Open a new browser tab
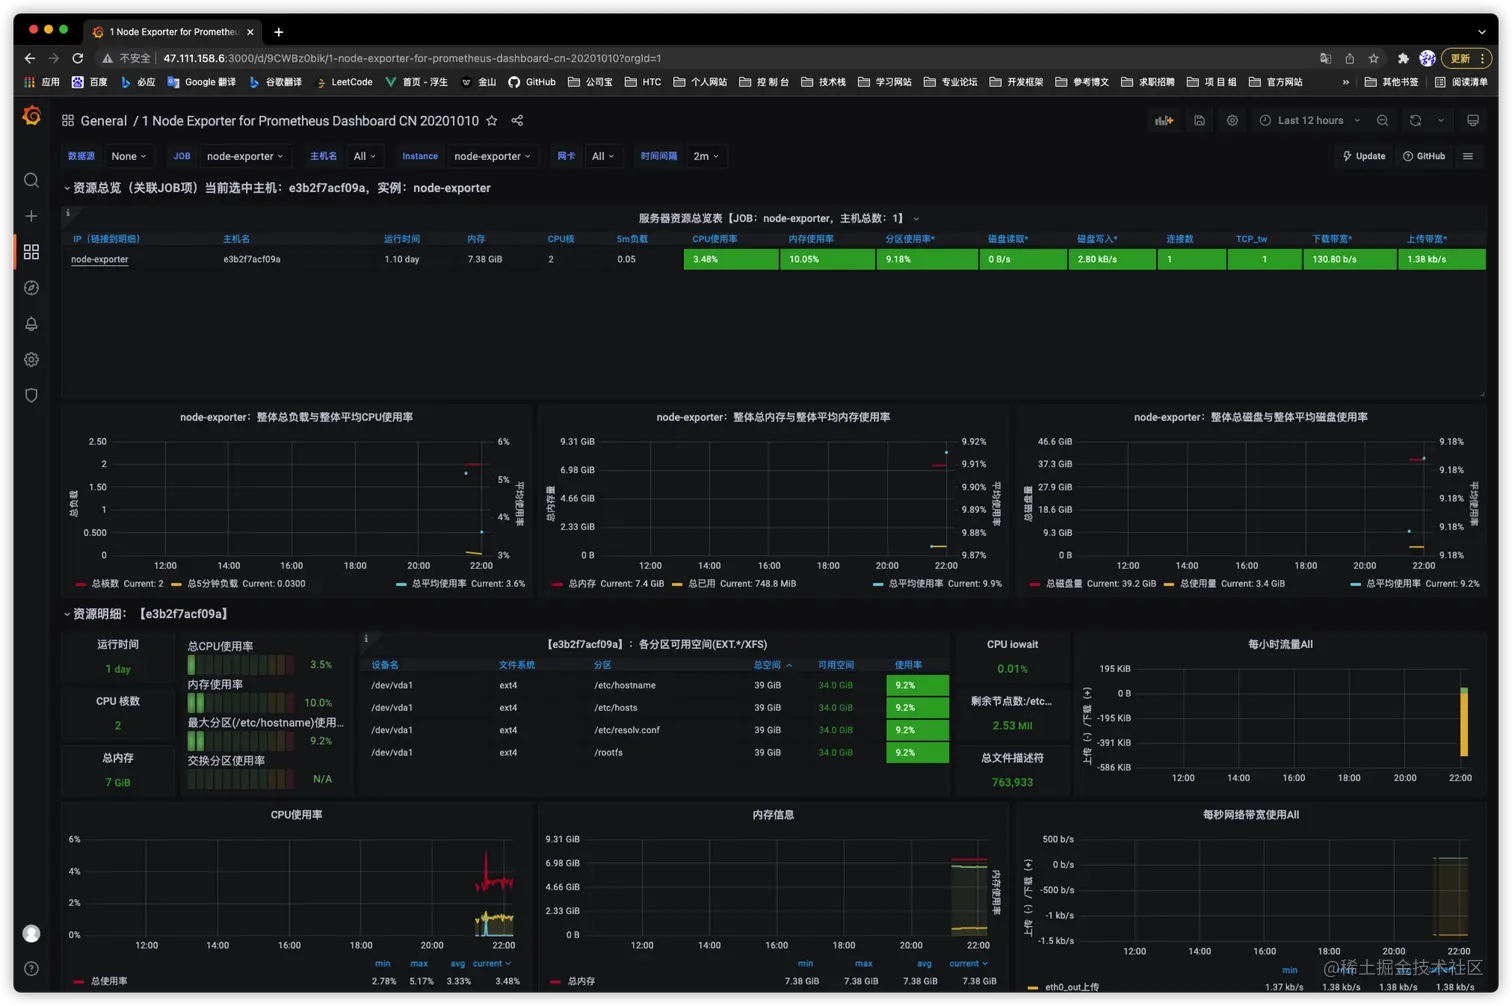This screenshot has height=1006, width=1512. click(279, 32)
